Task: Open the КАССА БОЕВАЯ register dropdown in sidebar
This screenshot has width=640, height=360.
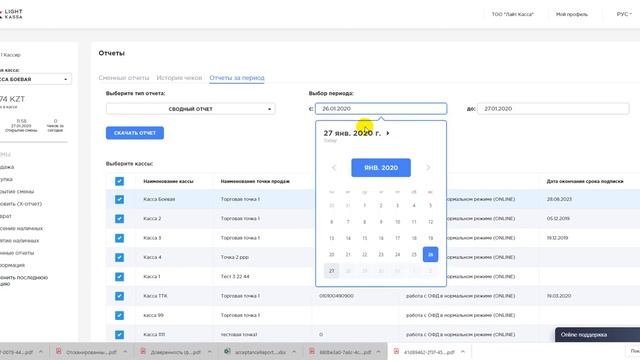Action: click(35, 79)
